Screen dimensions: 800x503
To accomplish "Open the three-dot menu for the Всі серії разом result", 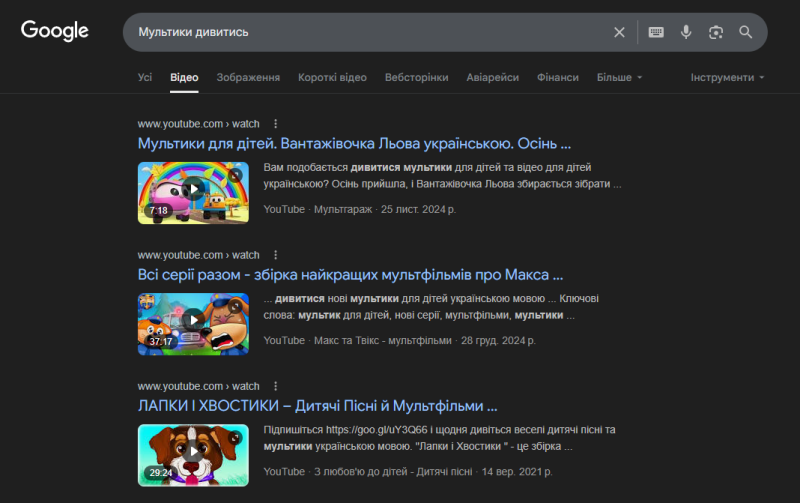I will (x=276, y=255).
